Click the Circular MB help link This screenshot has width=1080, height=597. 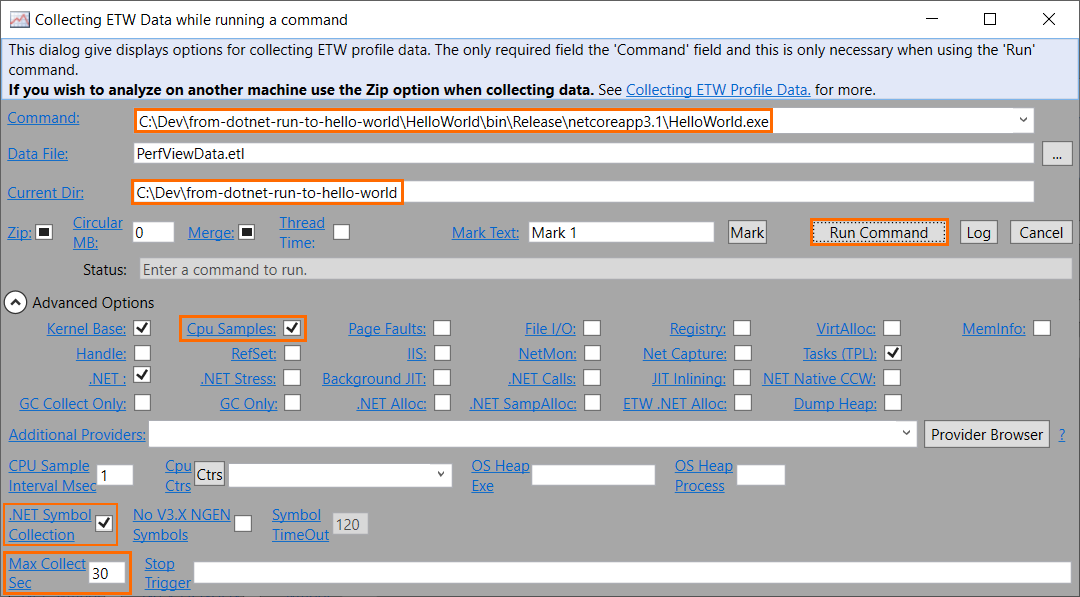(x=98, y=233)
